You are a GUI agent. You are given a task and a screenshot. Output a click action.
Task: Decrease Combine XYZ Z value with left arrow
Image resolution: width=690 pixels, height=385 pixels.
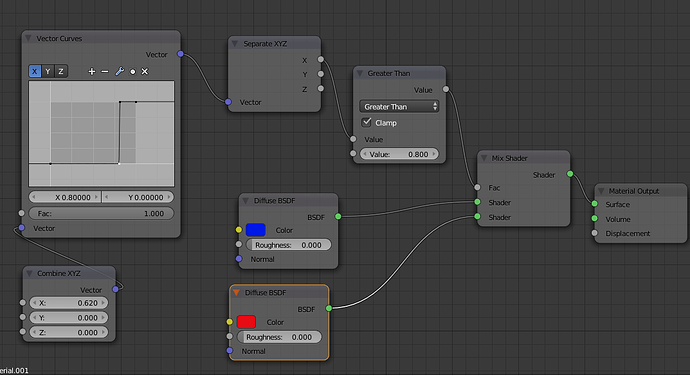(x=34, y=332)
